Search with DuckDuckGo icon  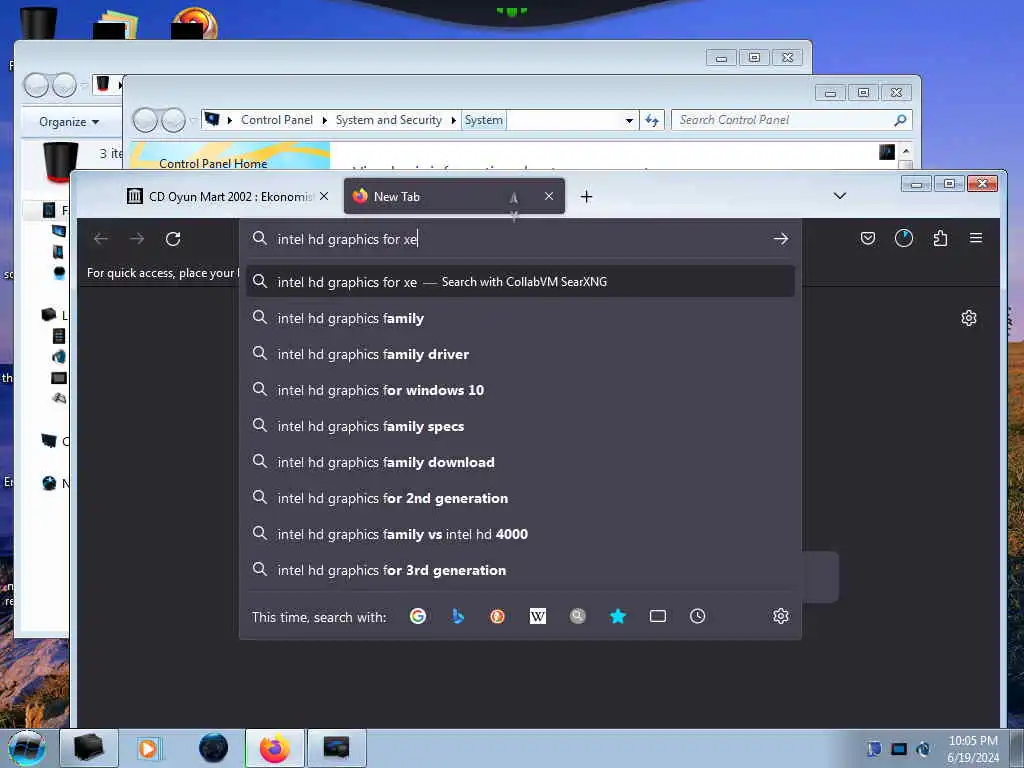(x=498, y=616)
